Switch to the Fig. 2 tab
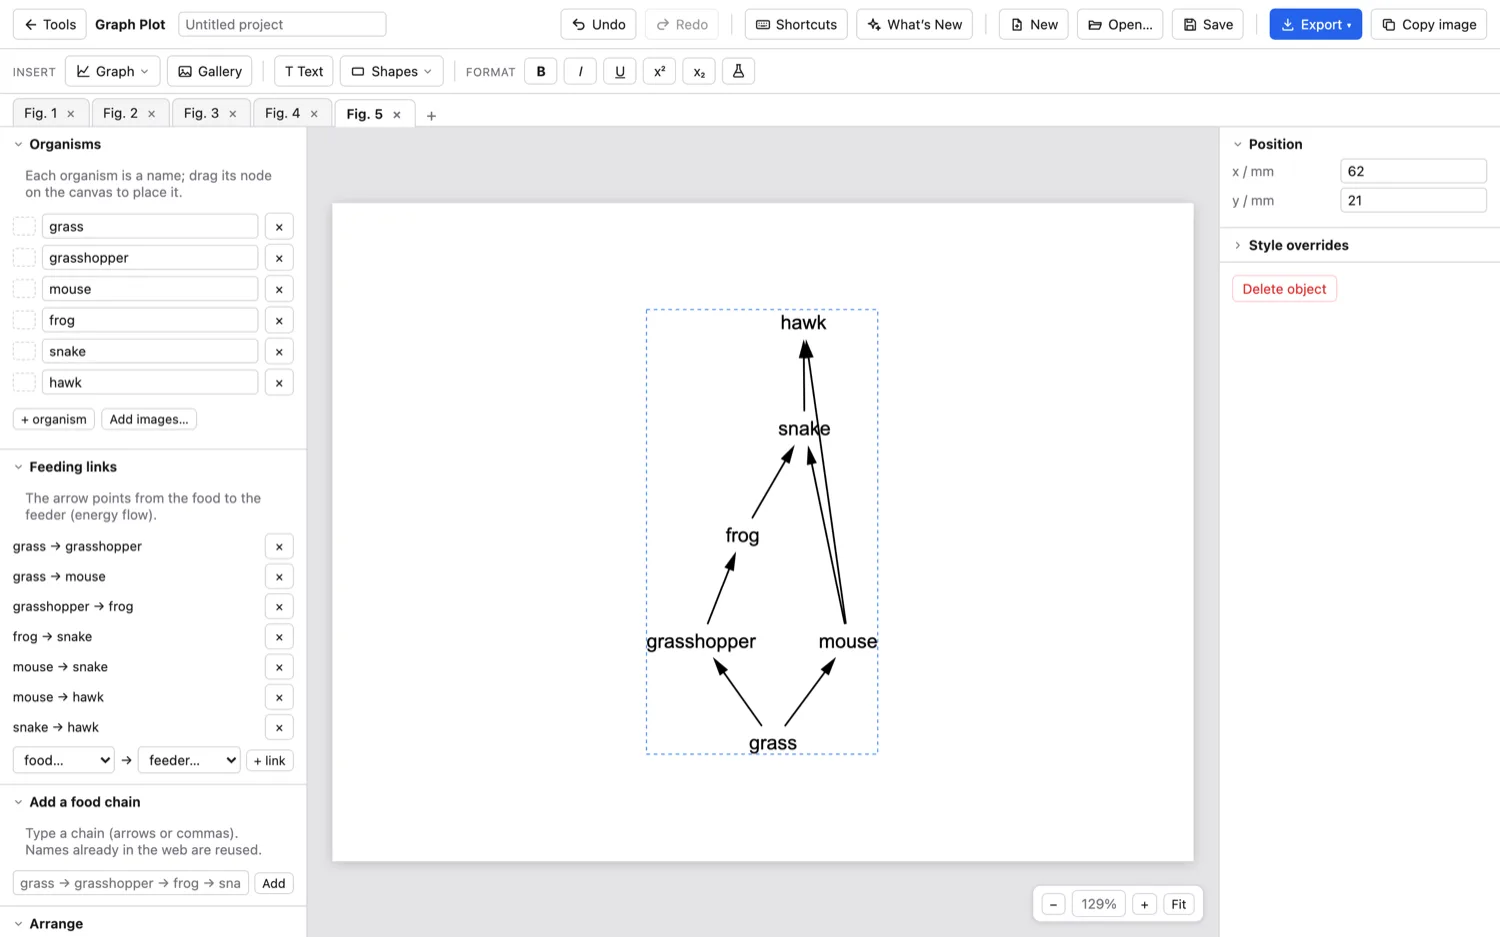This screenshot has height=937, width=1500. (120, 113)
